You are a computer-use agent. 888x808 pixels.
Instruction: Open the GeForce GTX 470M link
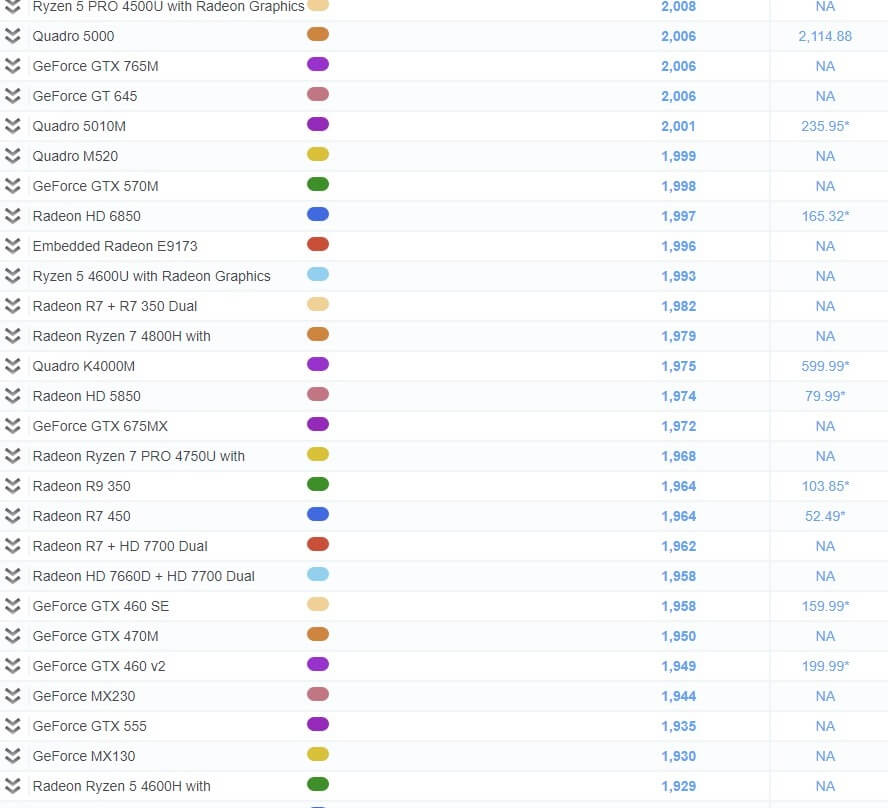(x=95, y=636)
